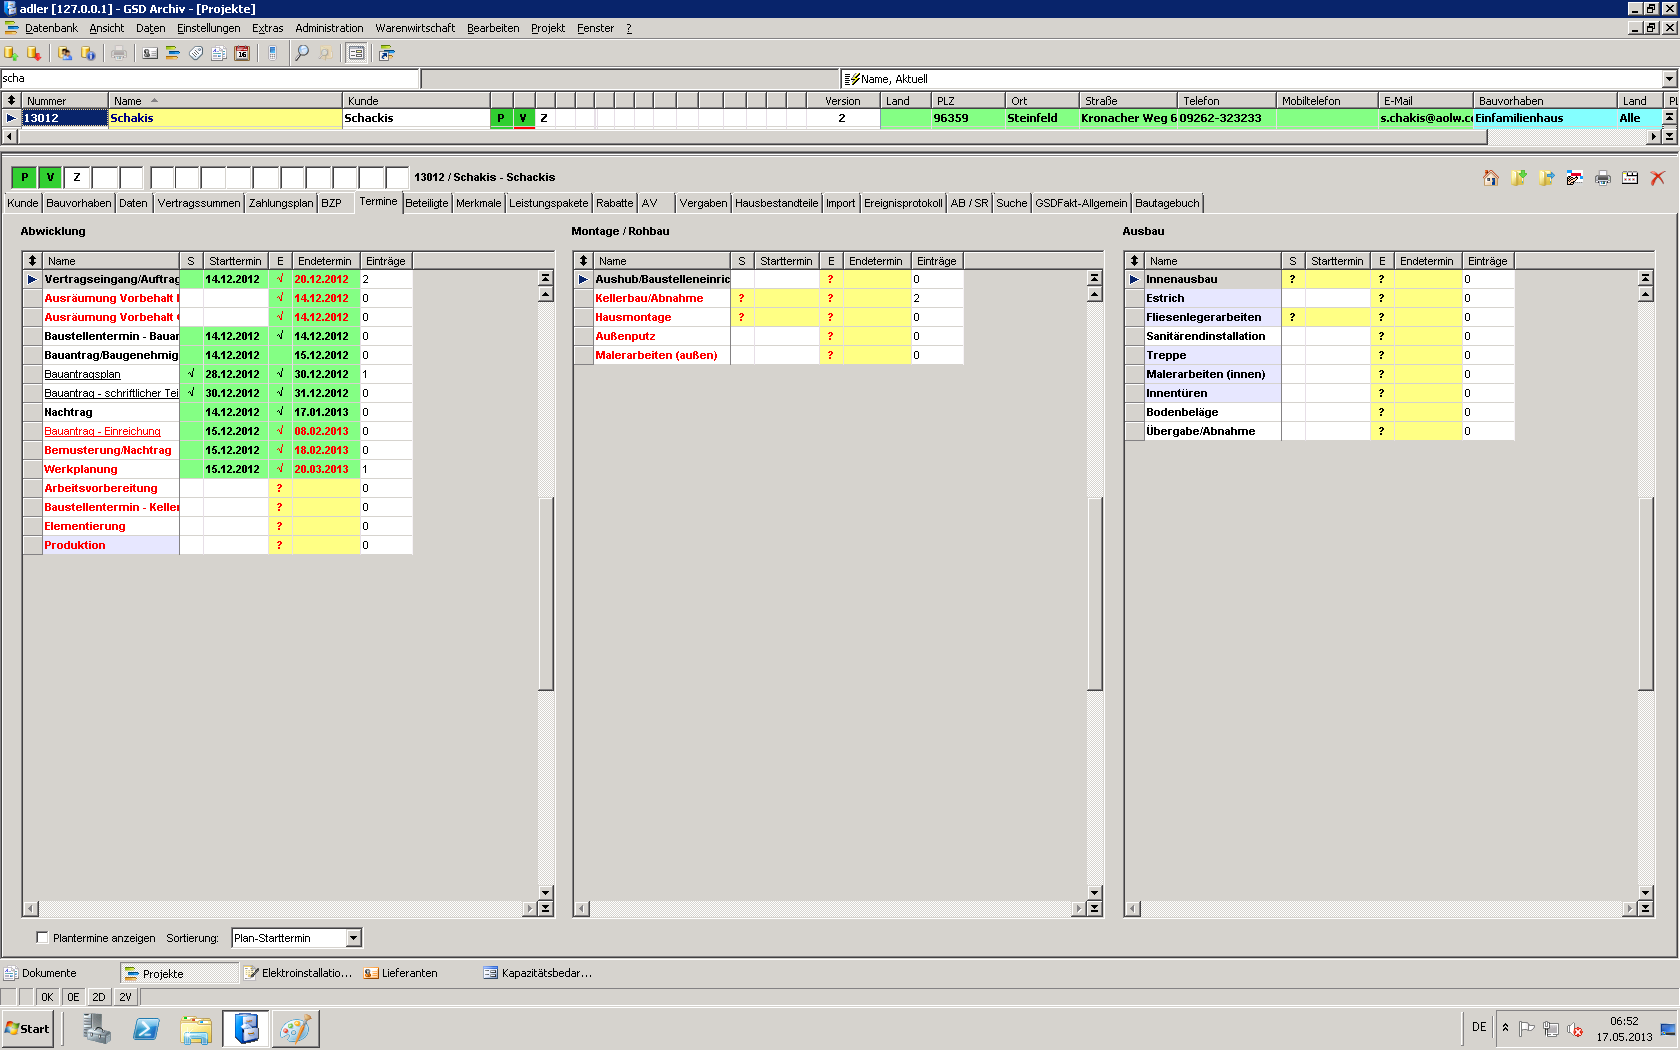Expand the Ausbau table column selector
This screenshot has height=1050, width=1680.
click(1134, 261)
